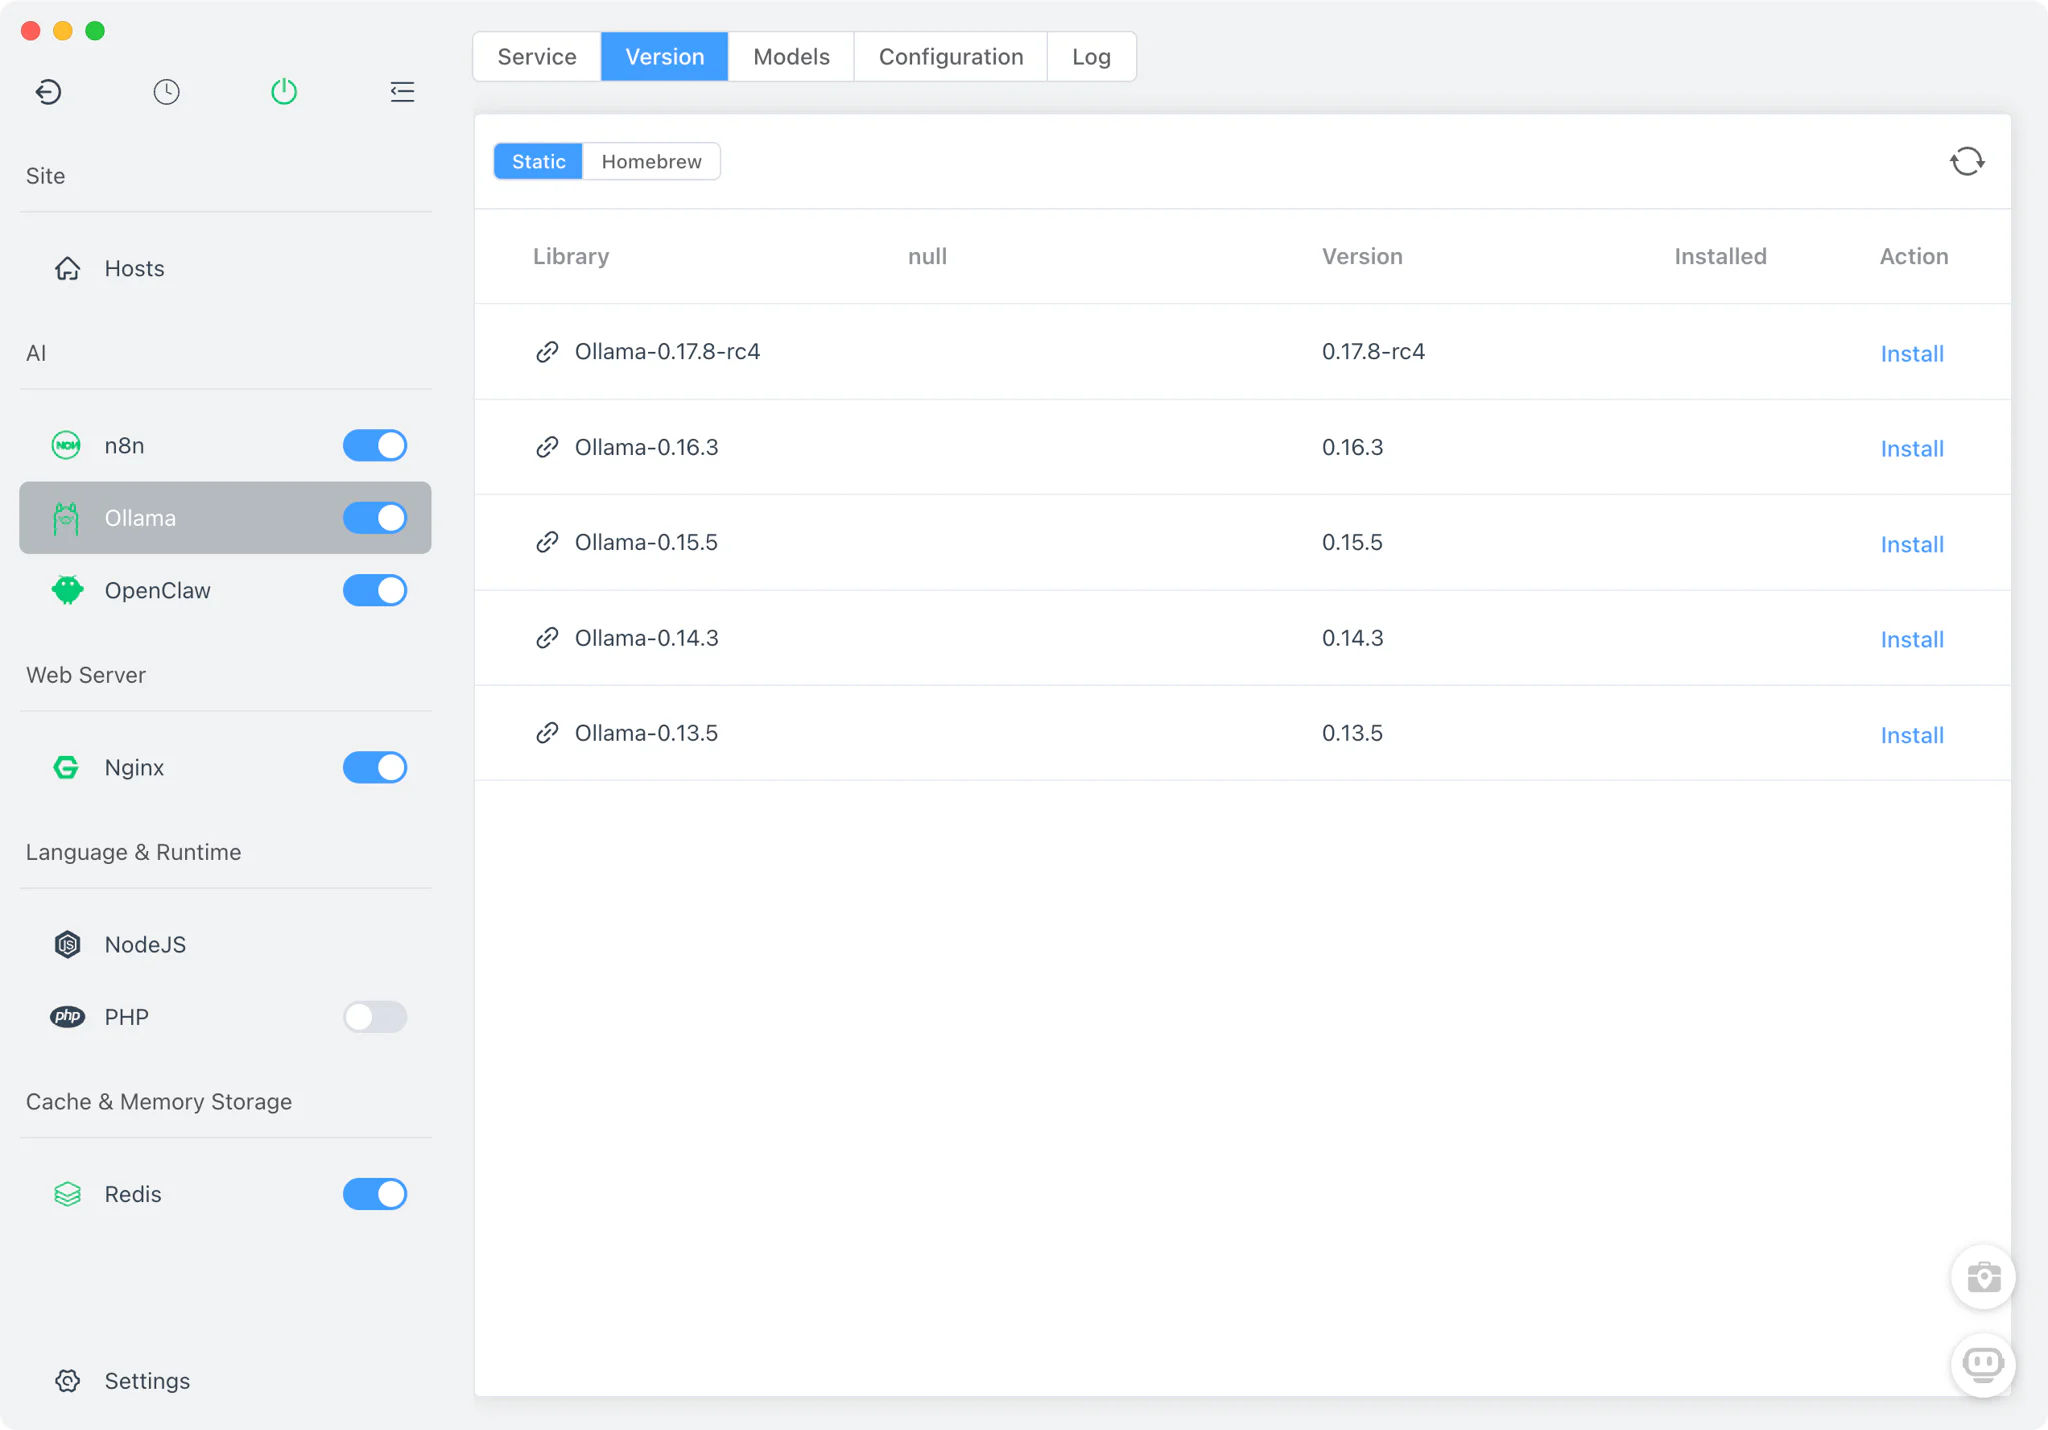Image resolution: width=2048 pixels, height=1430 pixels.
Task: Select the NodeJS hexagon icon
Action: click(66, 944)
